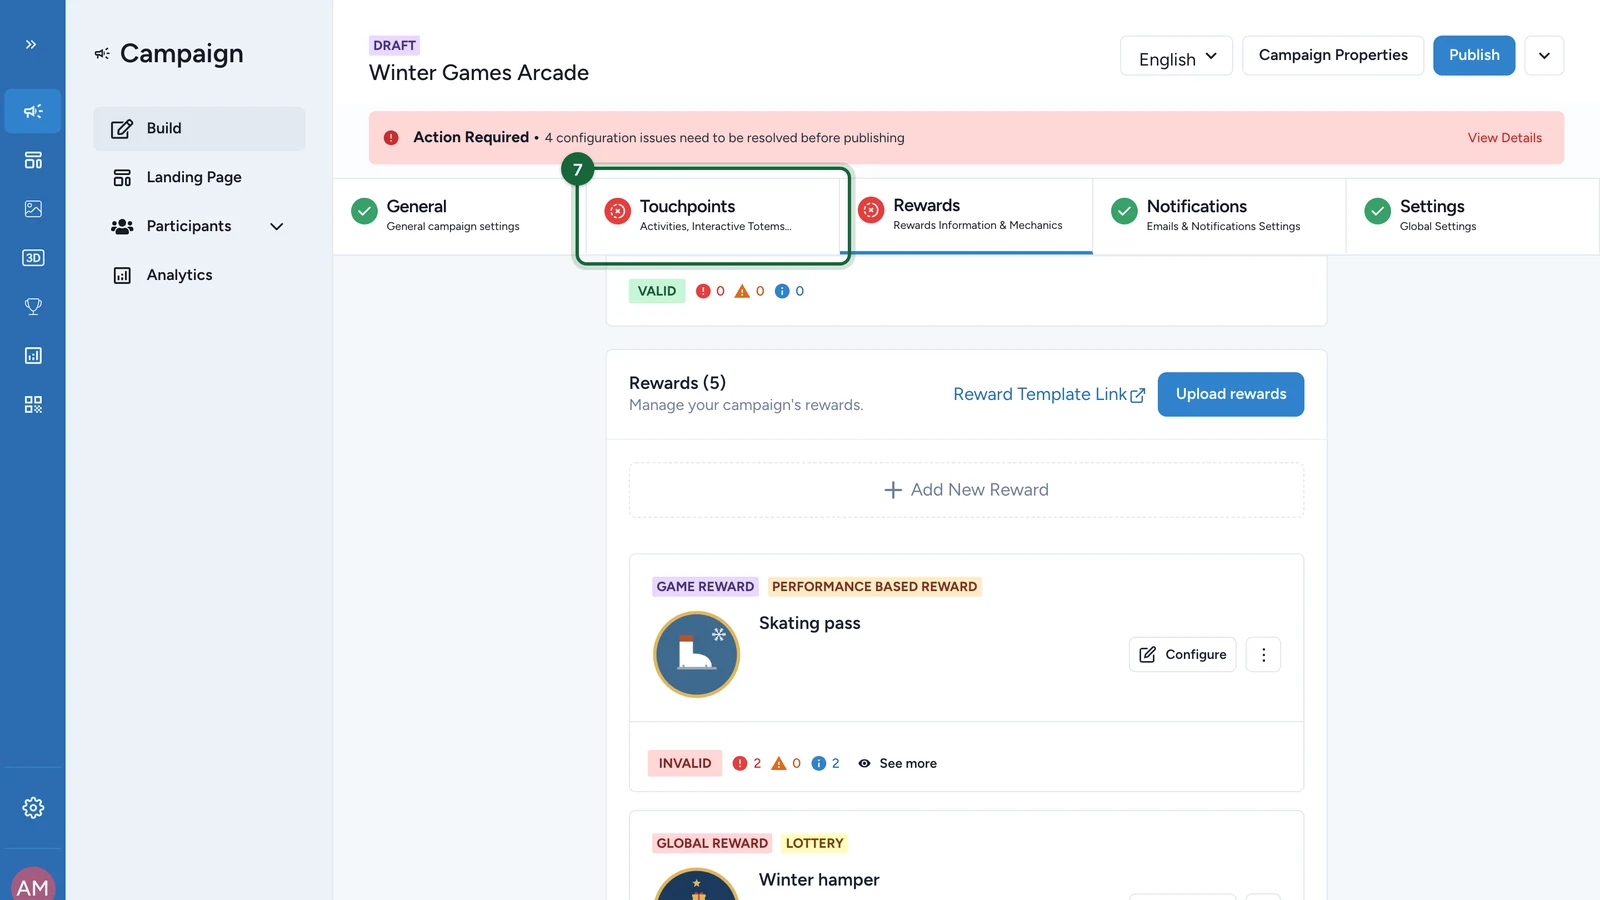Open the image gallery icon in rail
This screenshot has height=900, width=1600.
[33, 209]
